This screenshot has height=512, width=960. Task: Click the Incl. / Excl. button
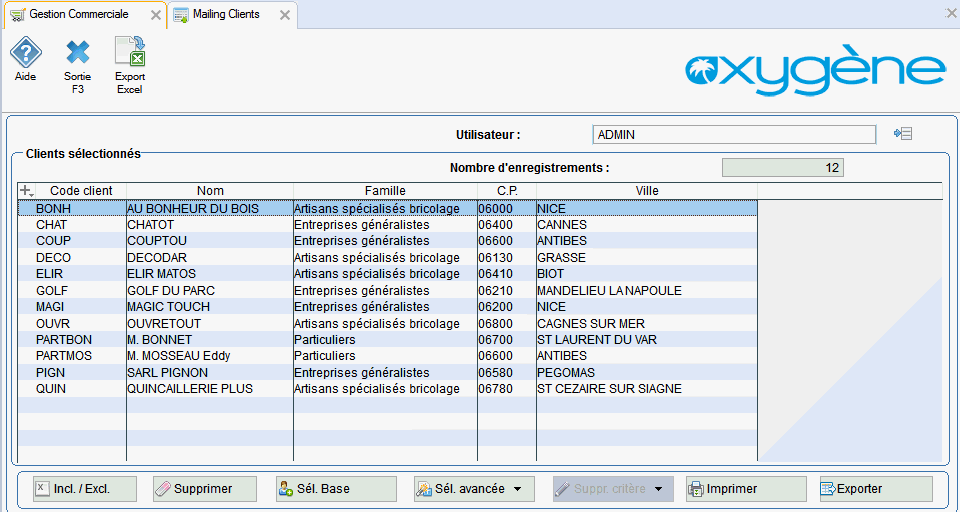coord(84,489)
